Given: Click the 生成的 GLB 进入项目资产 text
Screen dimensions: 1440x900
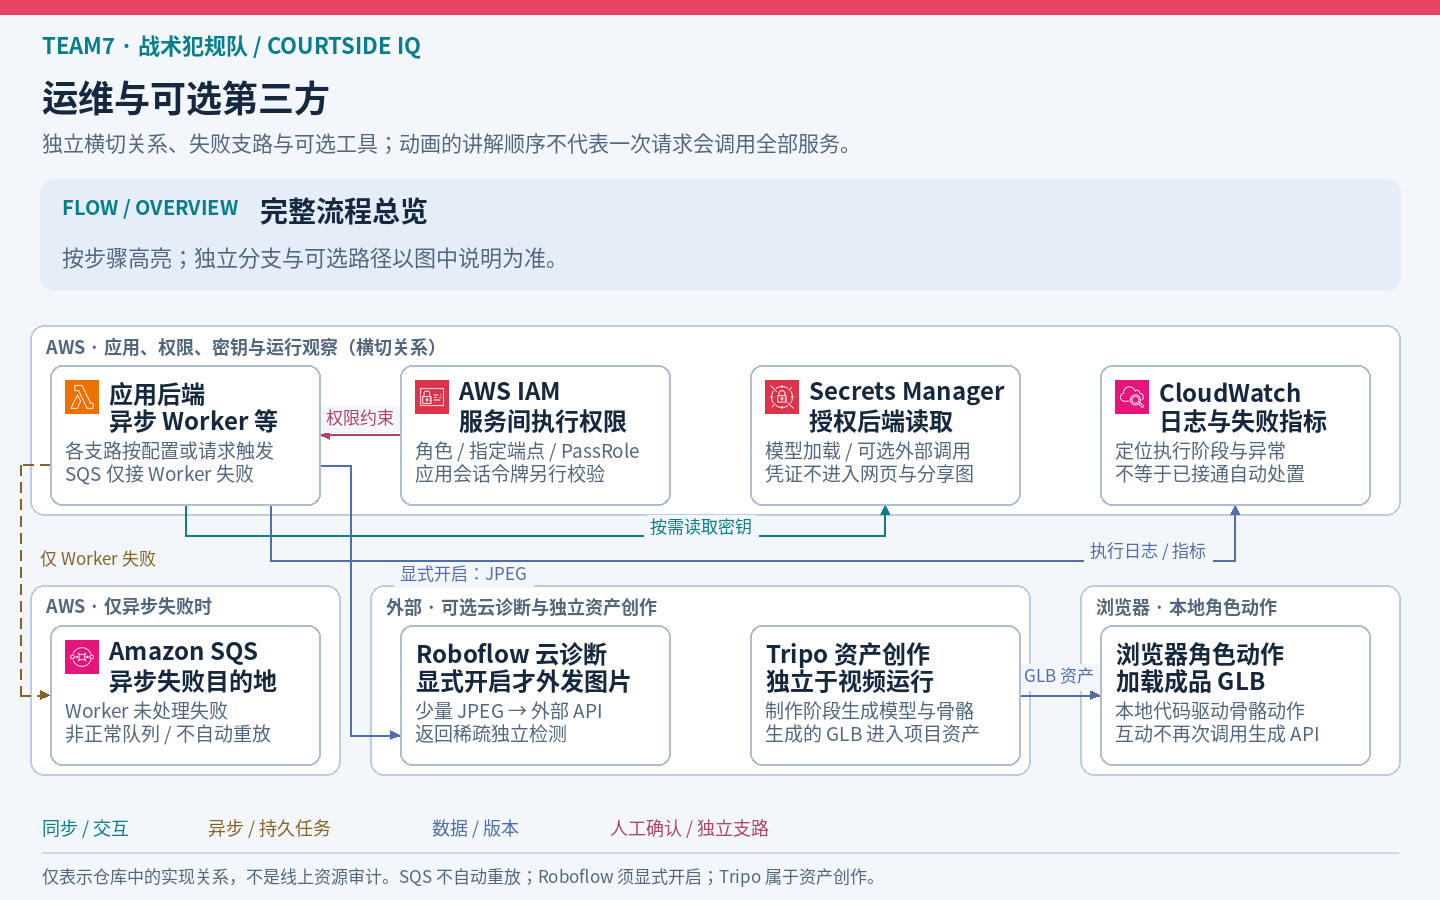Looking at the screenshot, I should click(x=872, y=734).
